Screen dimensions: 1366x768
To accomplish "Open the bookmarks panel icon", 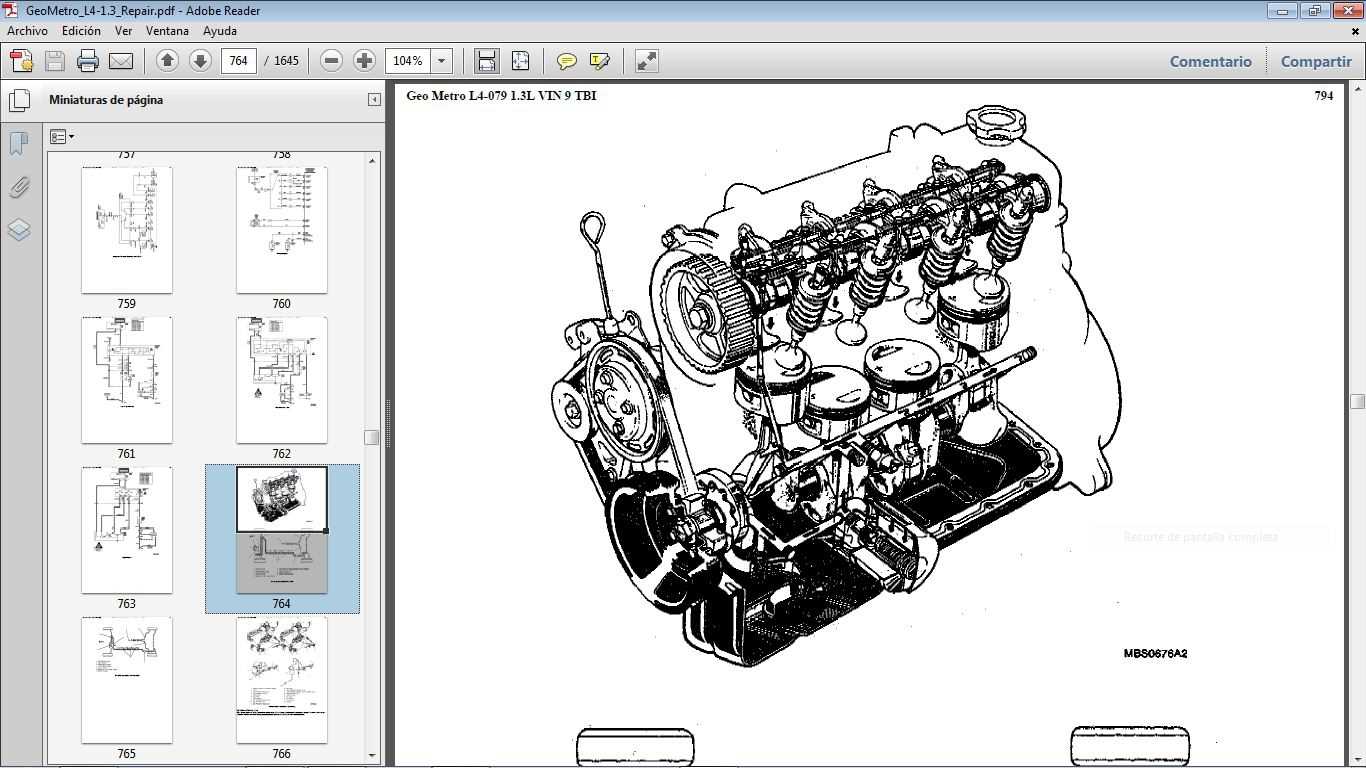I will (19, 143).
